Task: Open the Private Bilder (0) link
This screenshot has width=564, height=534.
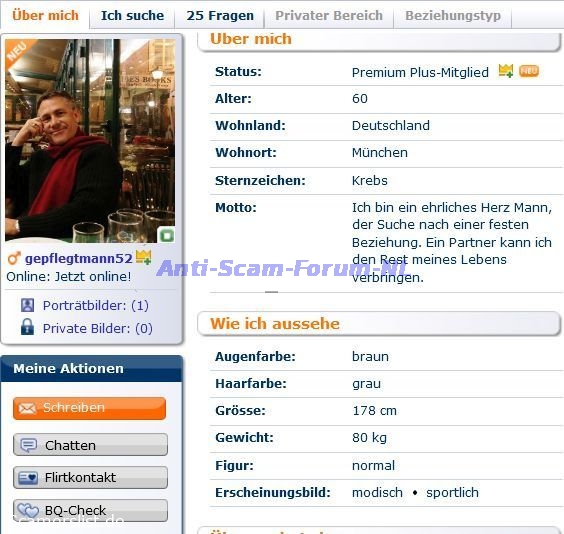Action: (97, 328)
